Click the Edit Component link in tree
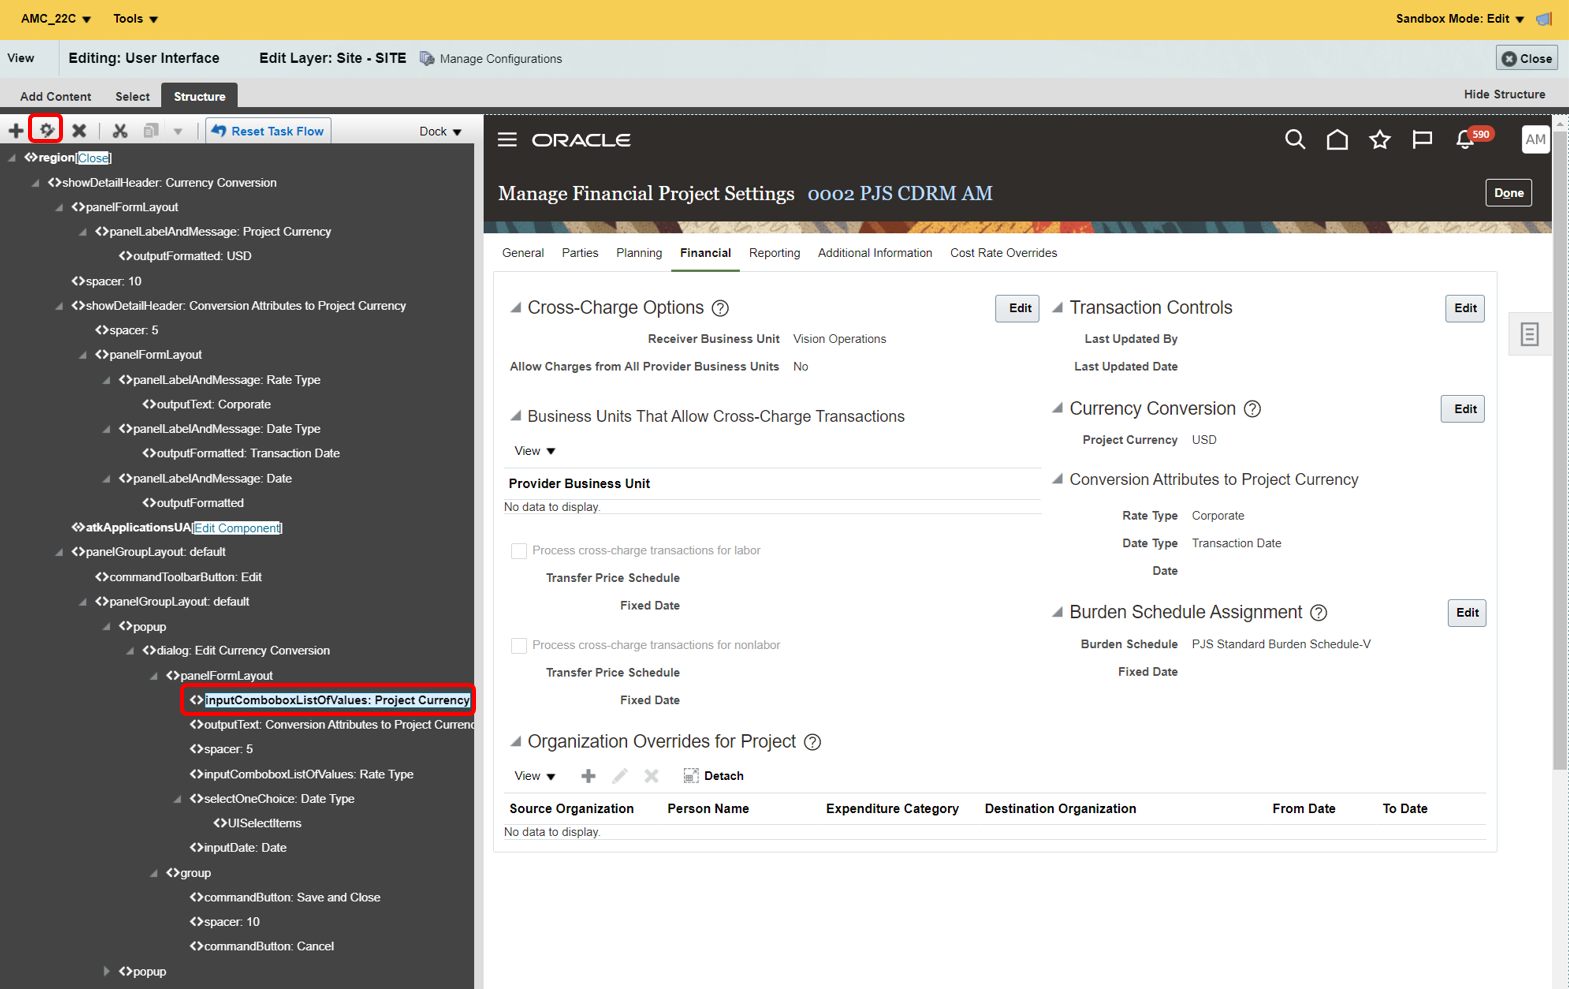Screen dimensions: 1569x989 [x=237, y=528]
